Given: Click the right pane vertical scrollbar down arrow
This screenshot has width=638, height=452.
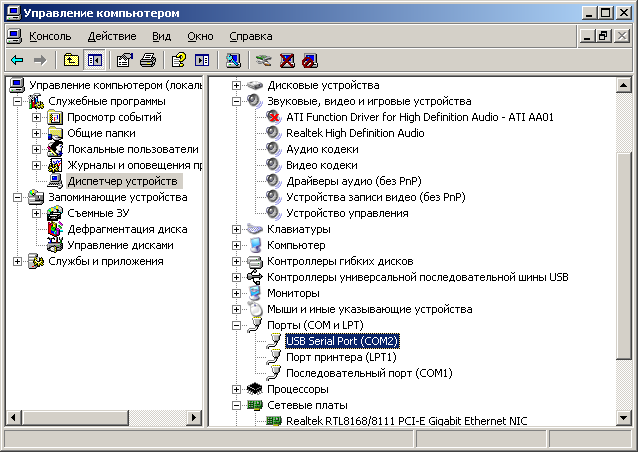Looking at the screenshot, I should click(x=625, y=419).
